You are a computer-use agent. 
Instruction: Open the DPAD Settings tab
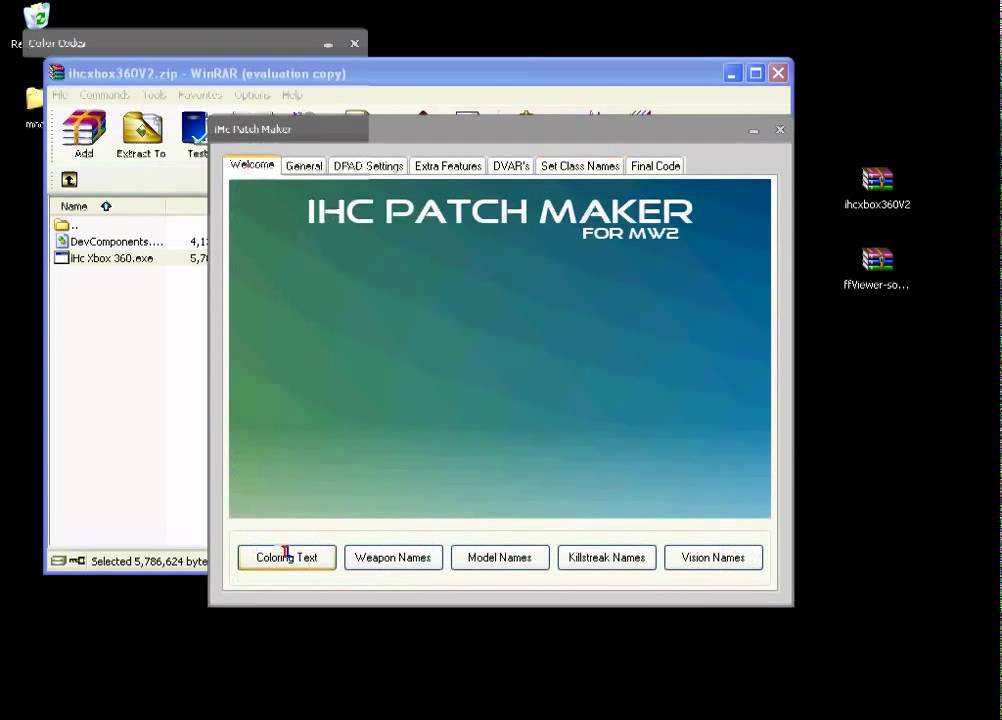click(368, 166)
